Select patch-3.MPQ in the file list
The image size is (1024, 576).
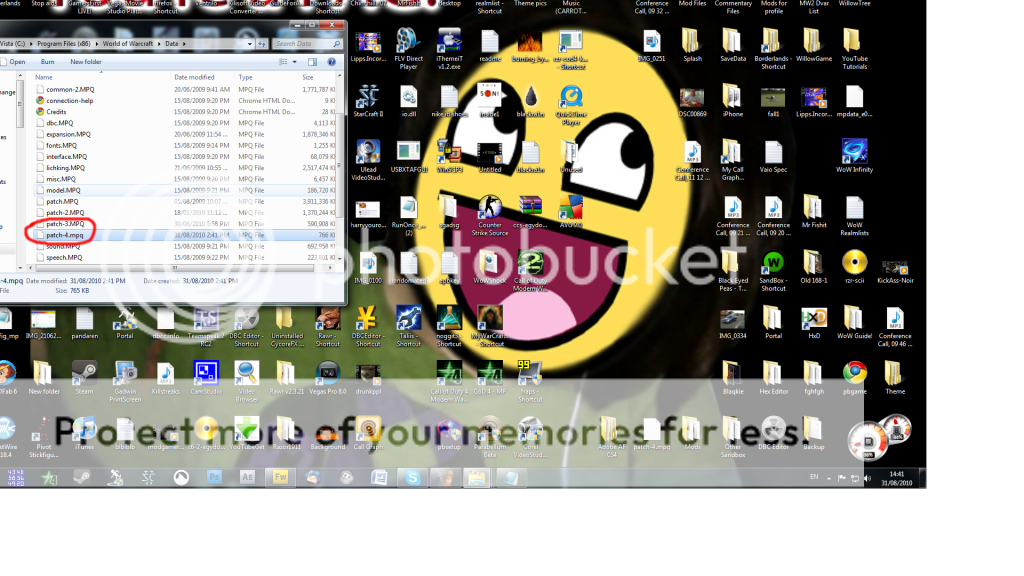[x=65, y=224]
